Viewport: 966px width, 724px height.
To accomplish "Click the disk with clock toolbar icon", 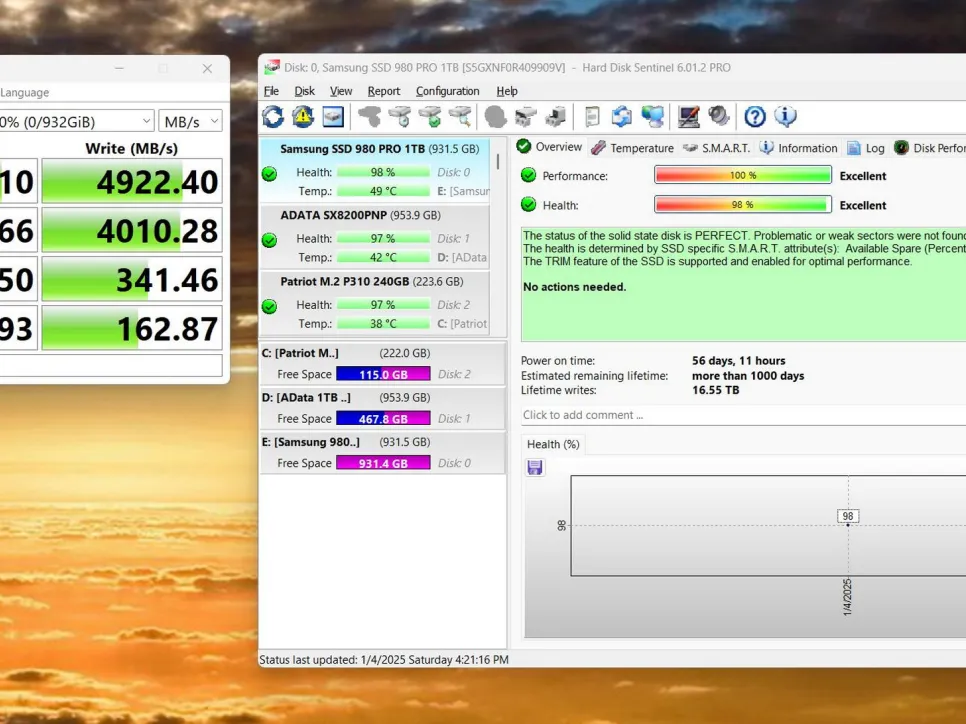I will tap(400, 116).
